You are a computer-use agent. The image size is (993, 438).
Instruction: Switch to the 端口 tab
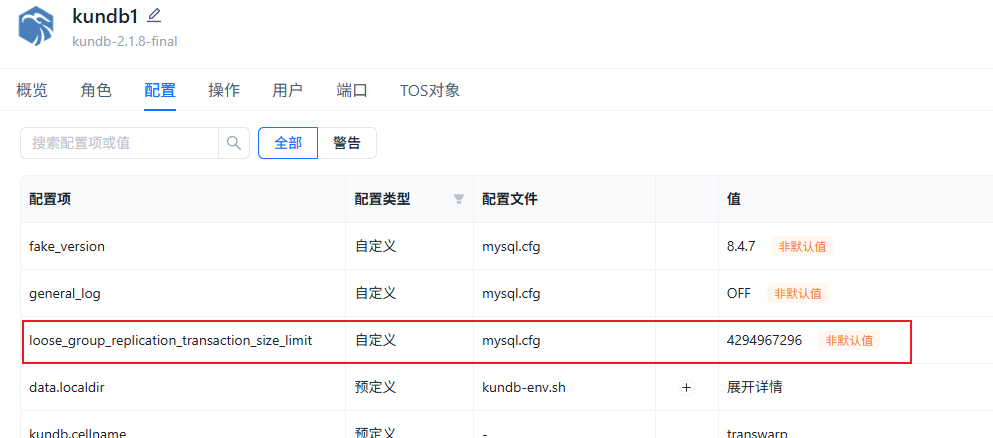tap(352, 90)
